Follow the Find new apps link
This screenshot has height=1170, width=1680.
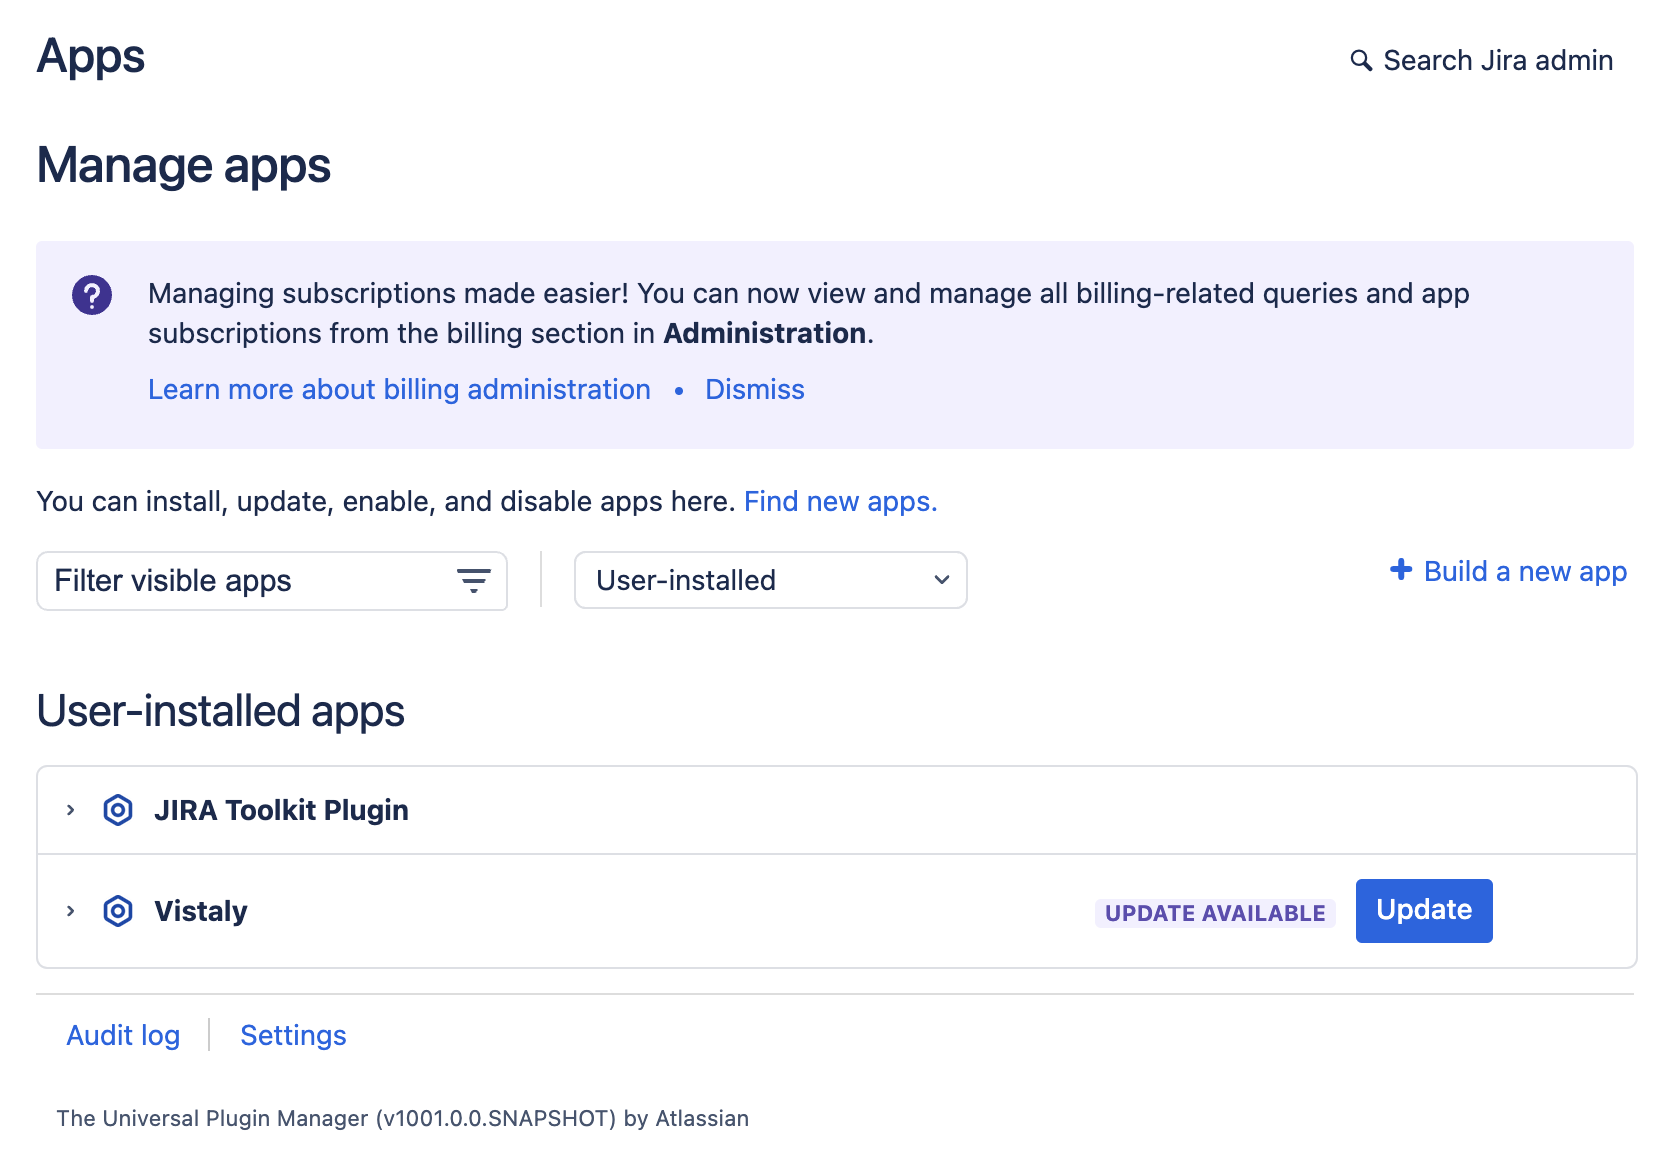coord(841,501)
